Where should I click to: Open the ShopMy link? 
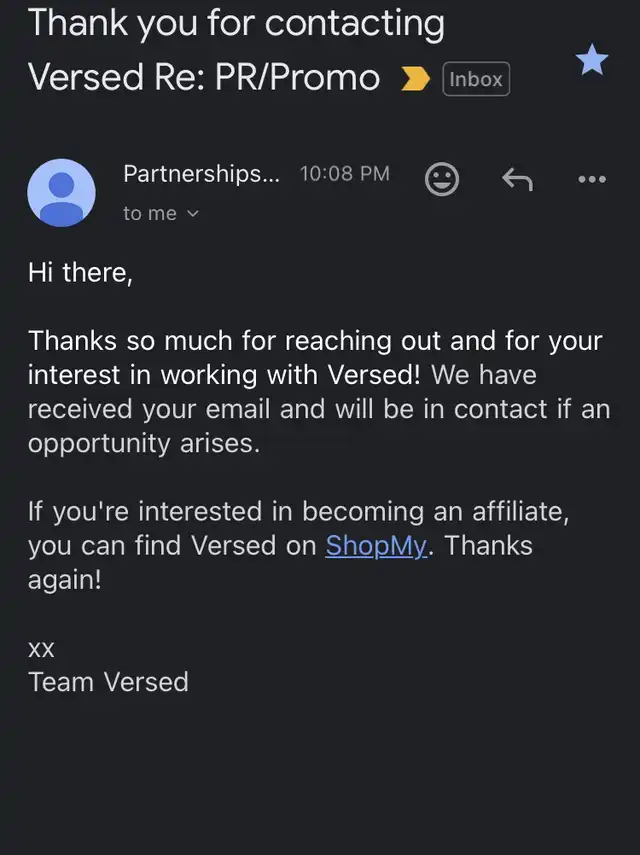point(376,546)
